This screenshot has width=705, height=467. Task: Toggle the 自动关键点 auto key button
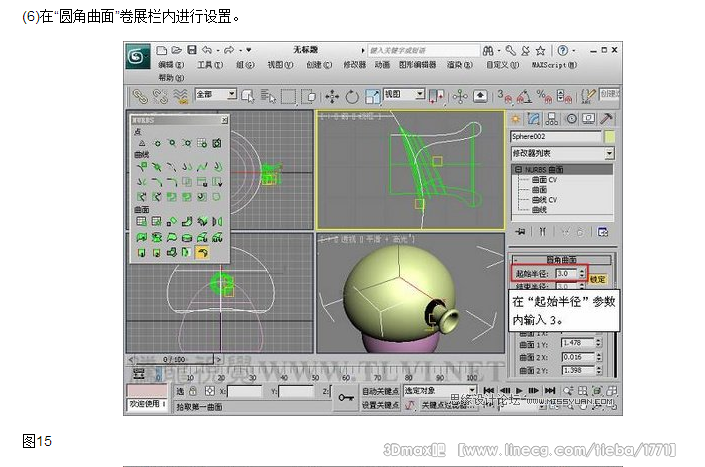pos(380,391)
